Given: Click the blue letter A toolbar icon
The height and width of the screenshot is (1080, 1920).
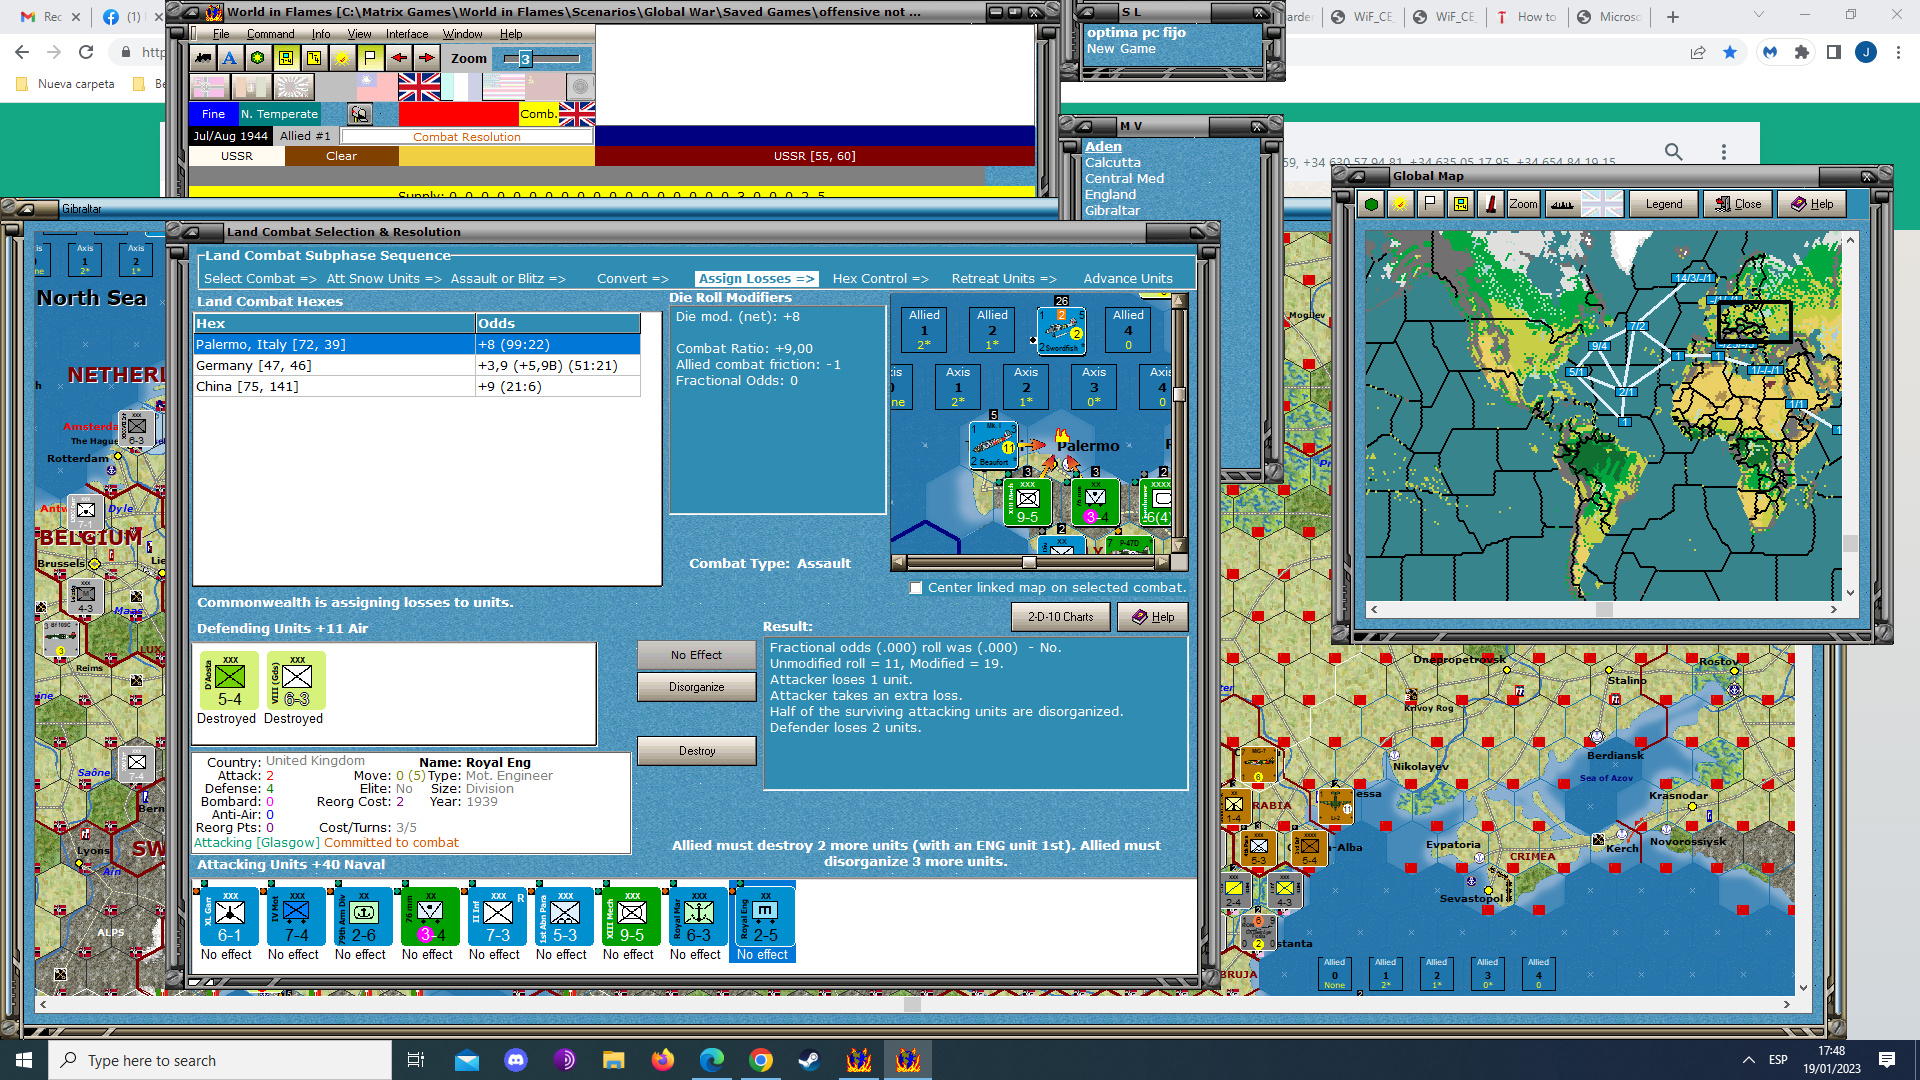Looking at the screenshot, I should (x=230, y=58).
